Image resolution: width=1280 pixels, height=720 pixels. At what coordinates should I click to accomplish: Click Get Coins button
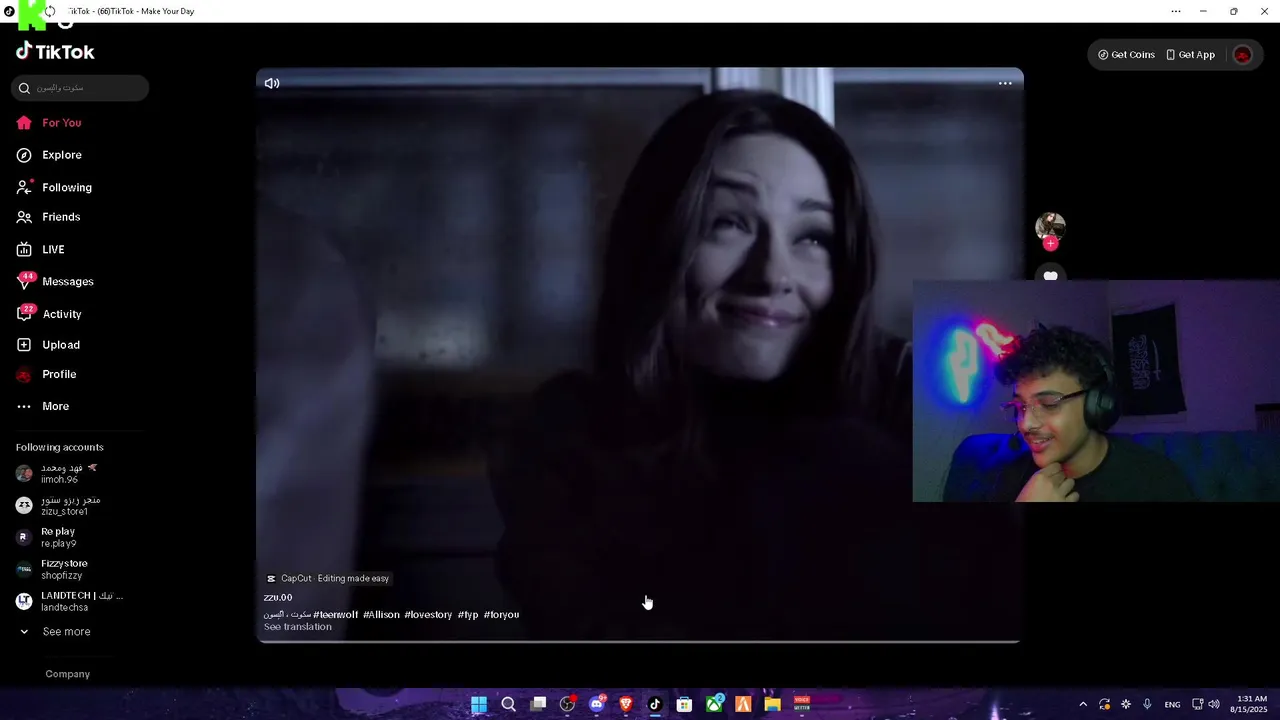pyautogui.click(x=1126, y=55)
